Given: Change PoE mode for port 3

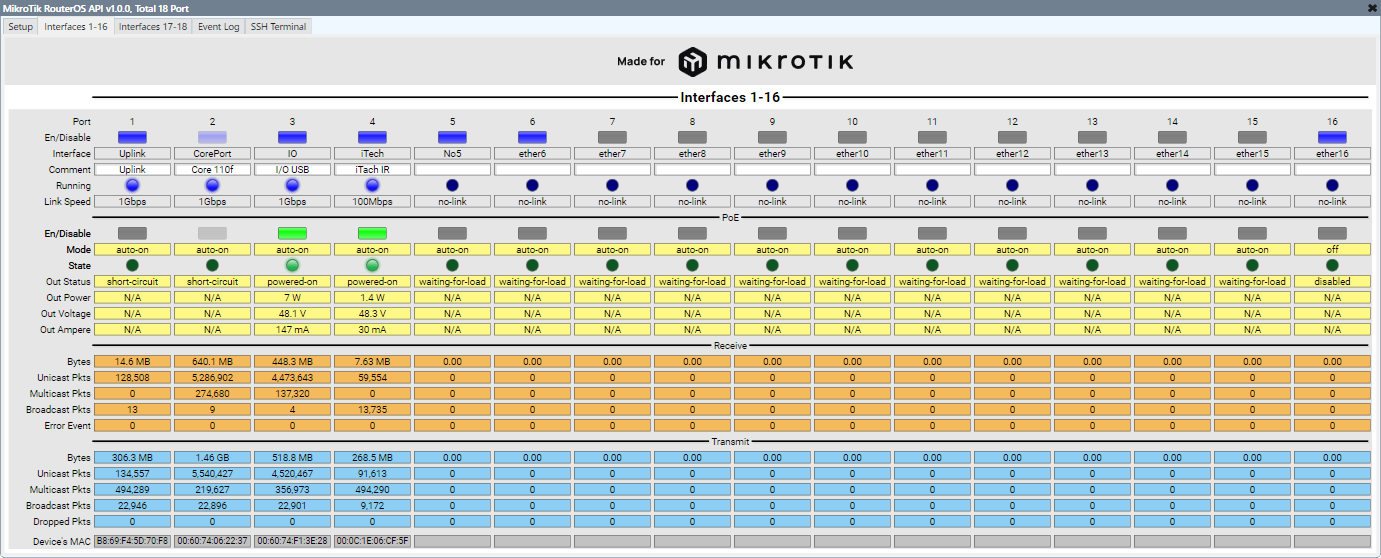Looking at the screenshot, I should tap(292, 250).
